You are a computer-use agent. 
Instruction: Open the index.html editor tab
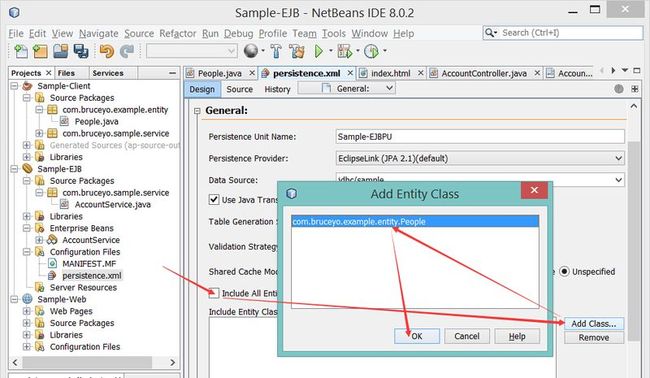pos(390,73)
